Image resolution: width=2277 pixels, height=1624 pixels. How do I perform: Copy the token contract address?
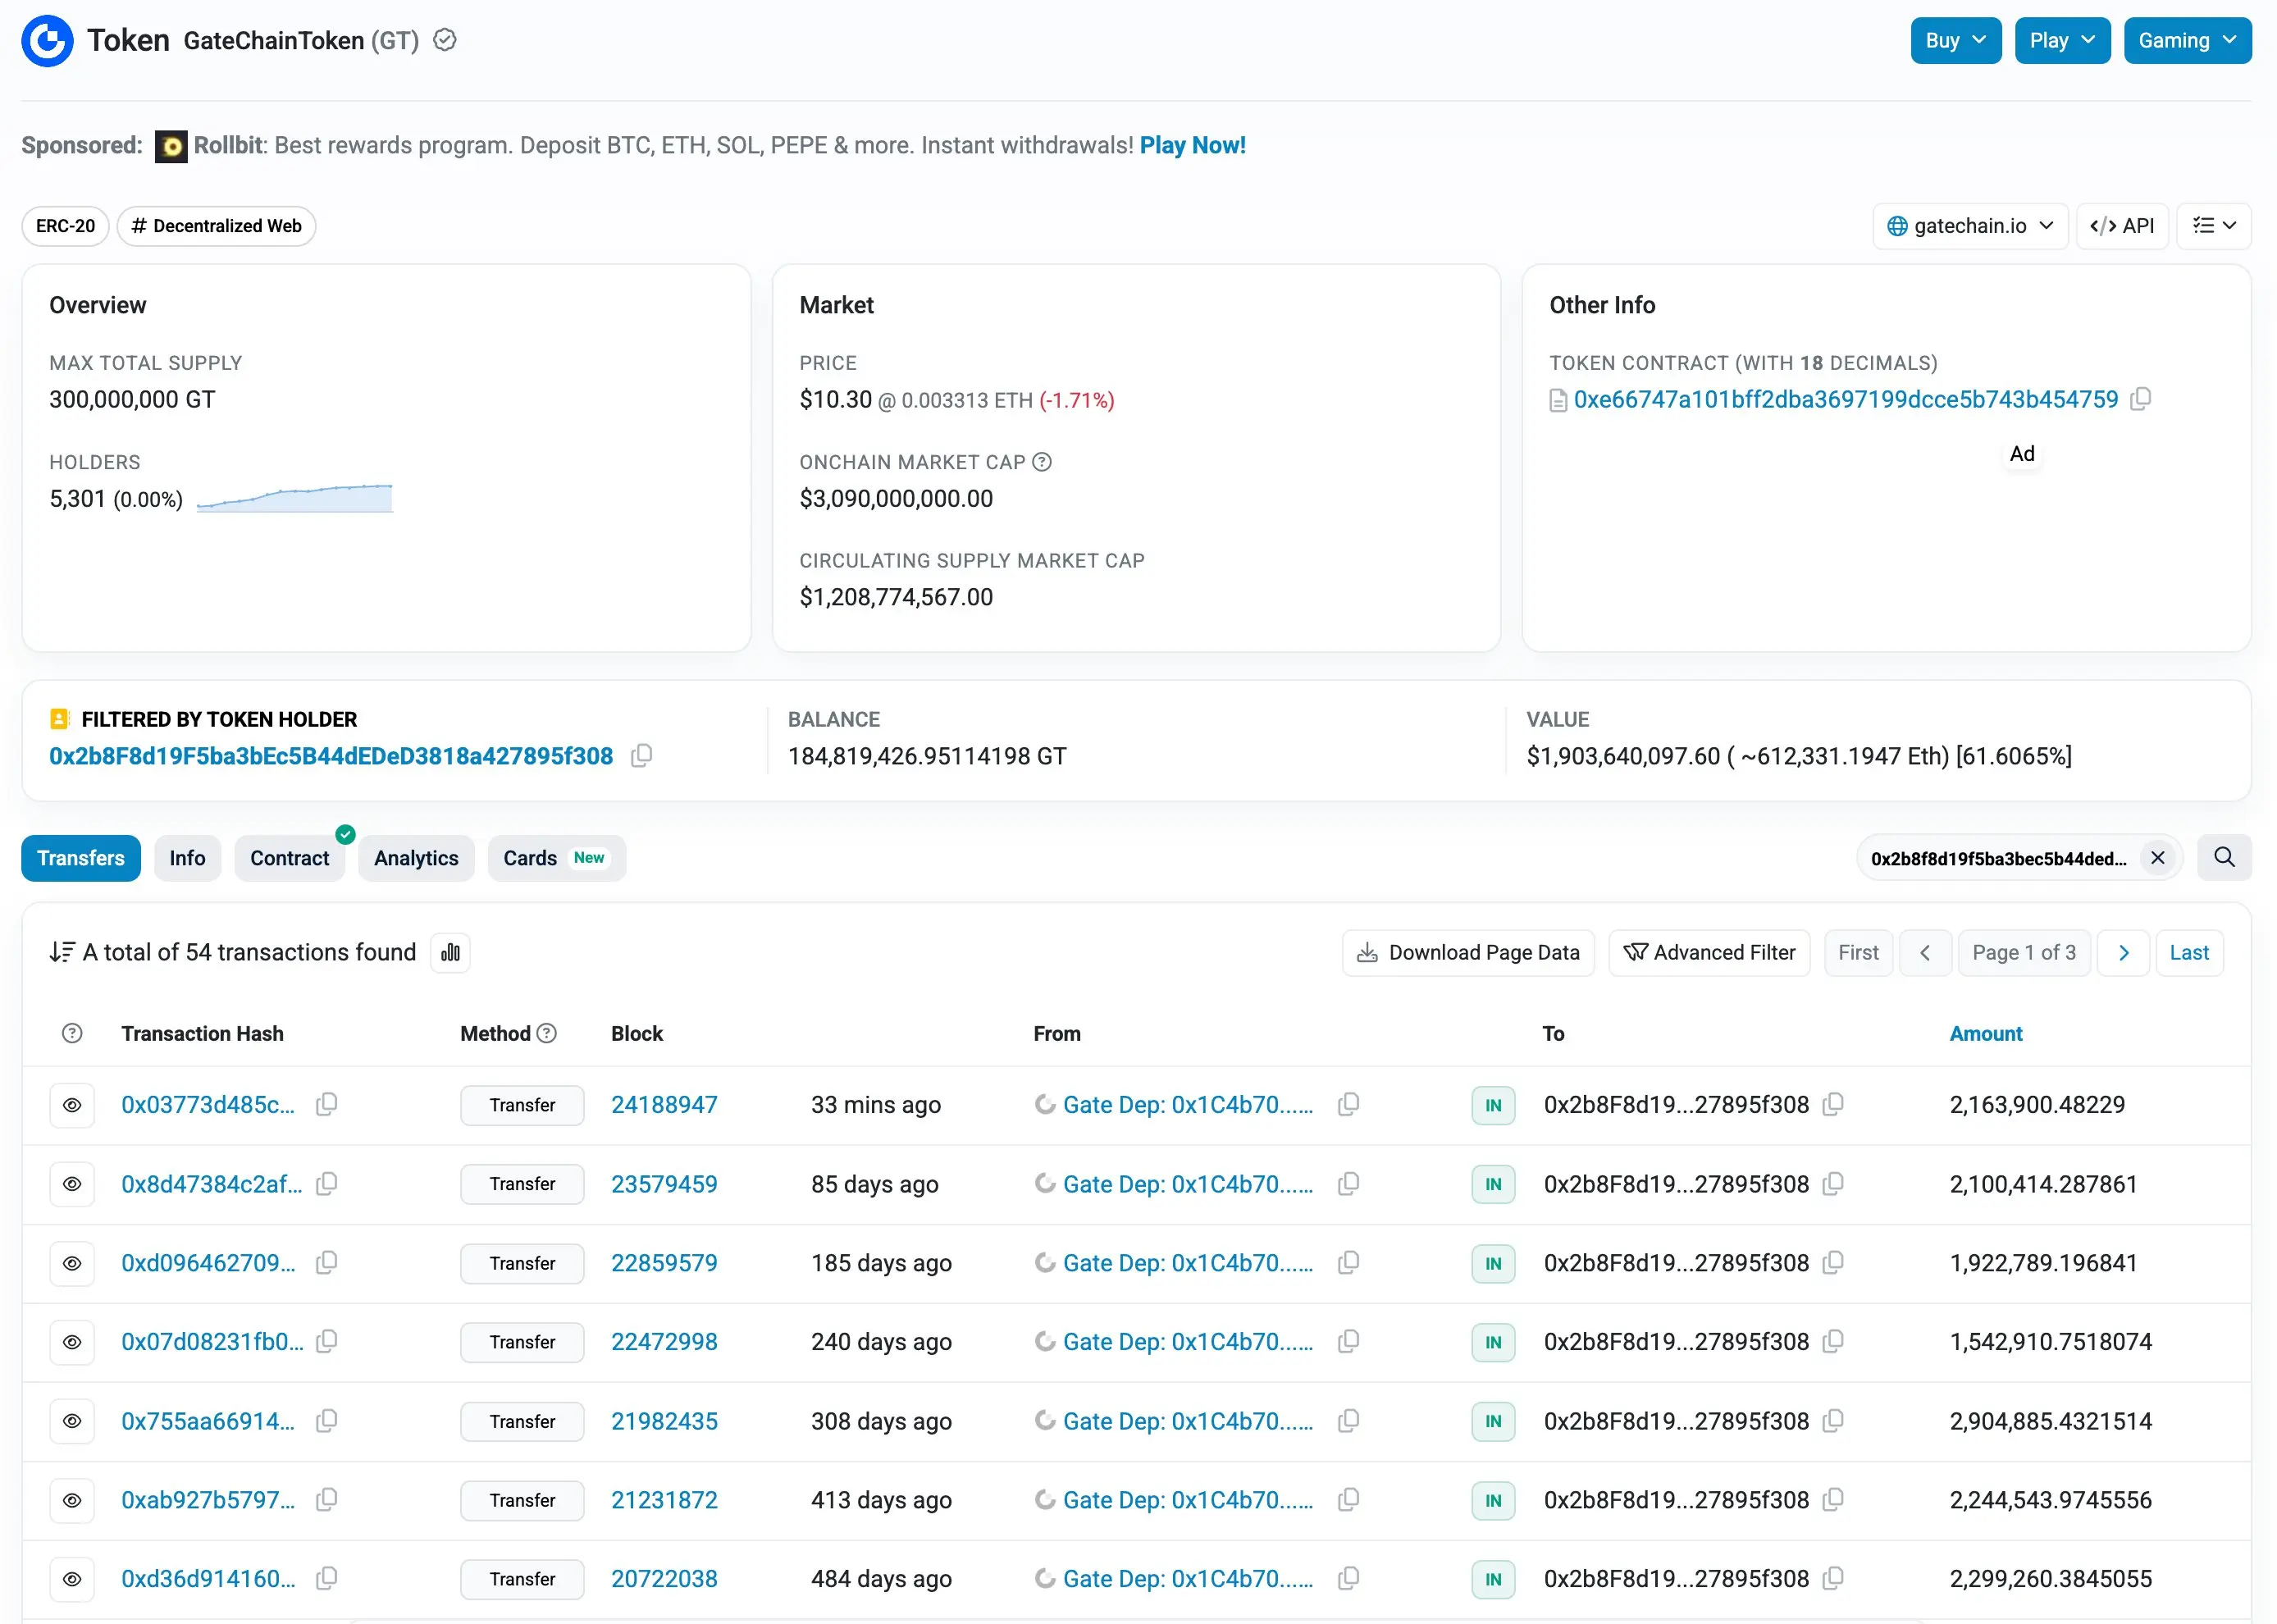pyautogui.click(x=2141, y=399)
